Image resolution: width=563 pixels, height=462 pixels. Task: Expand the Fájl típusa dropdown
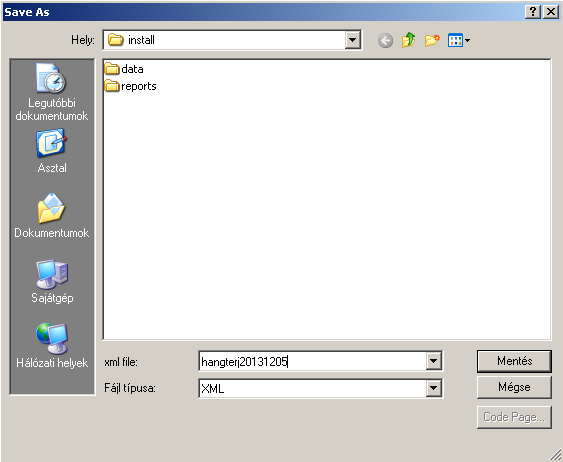[x=434, y=388]
